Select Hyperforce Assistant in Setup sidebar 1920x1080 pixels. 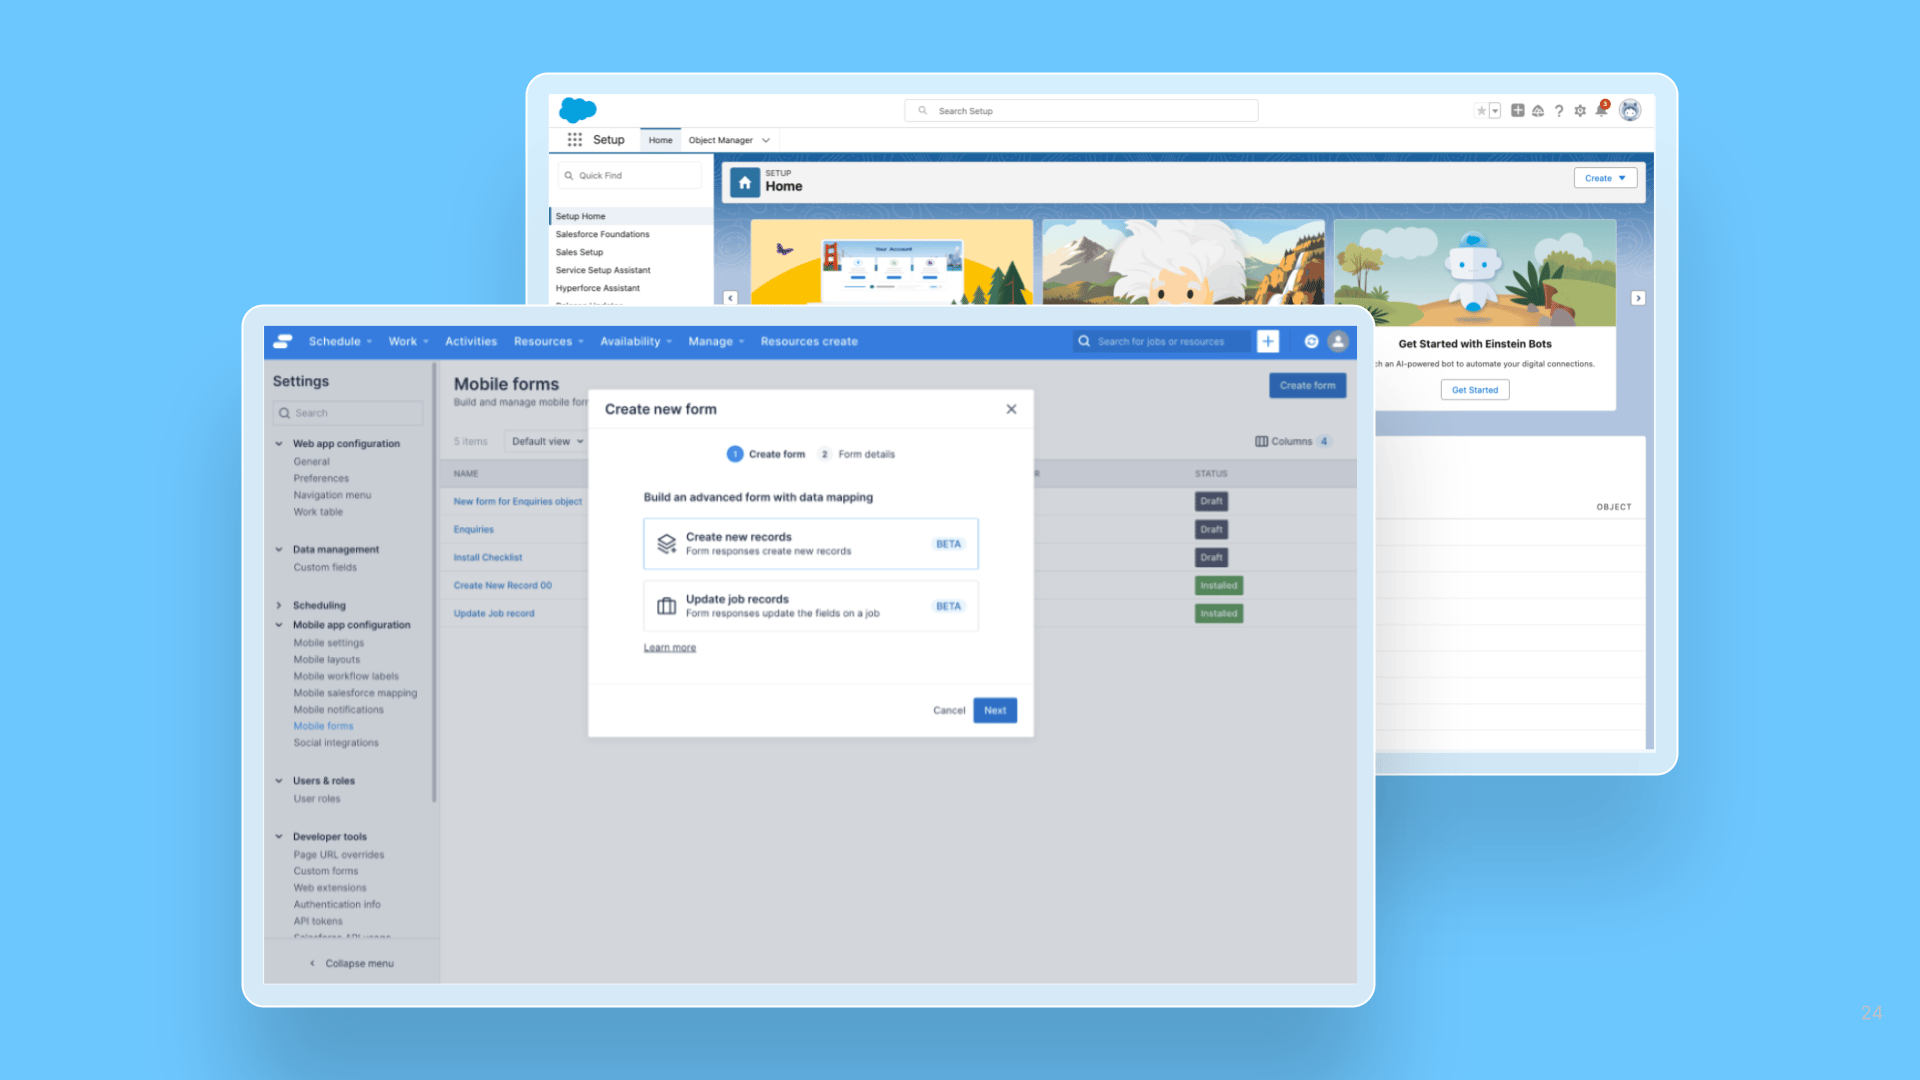click(x=597, y=288)
